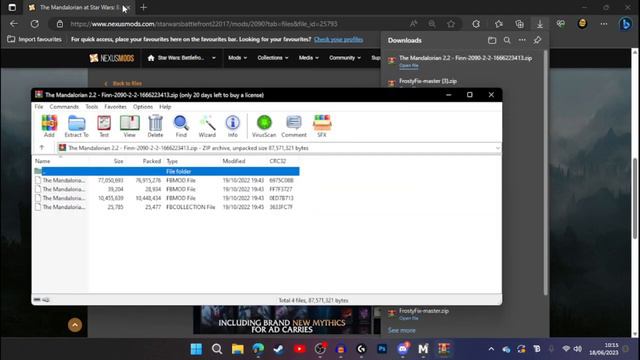Viewport: 640px width, 360px height.
Task: Add page to favourites star
Action: (x=451, y=24)
